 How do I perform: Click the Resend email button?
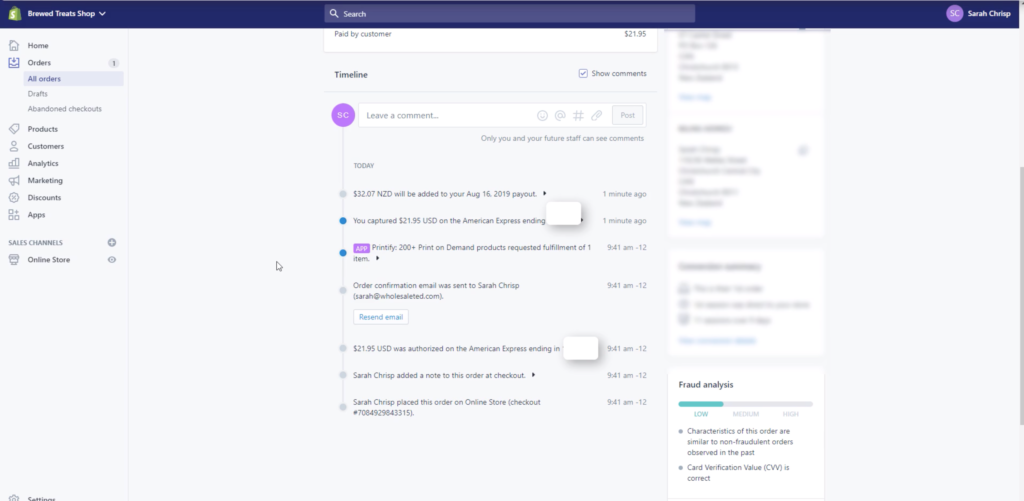pyautogui.click(x=381, y=317)
